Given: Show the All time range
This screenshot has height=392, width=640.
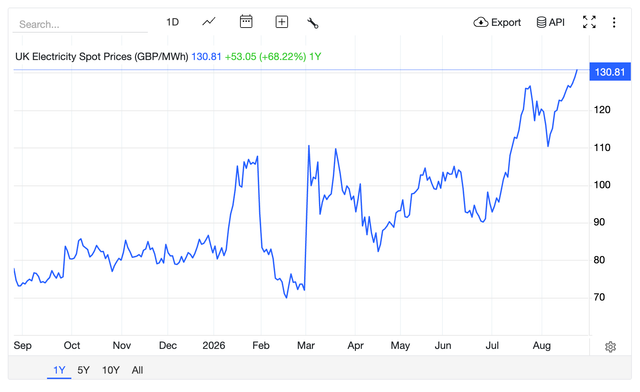Looking at the screenshot, I should tap(137, 370).
